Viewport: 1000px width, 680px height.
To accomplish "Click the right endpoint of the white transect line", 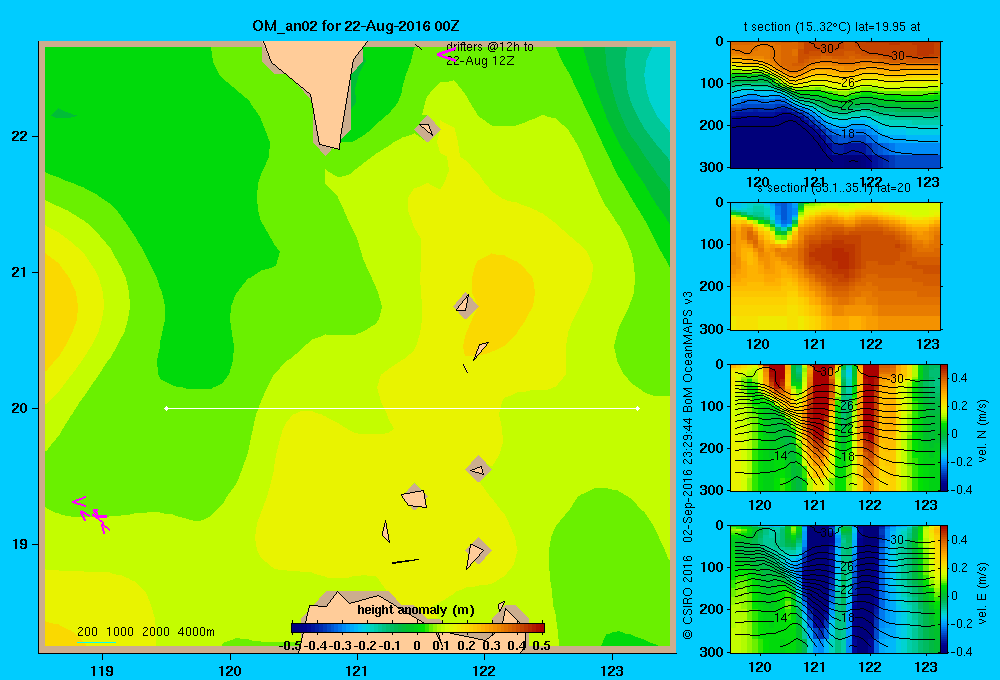I will (638, 408).
